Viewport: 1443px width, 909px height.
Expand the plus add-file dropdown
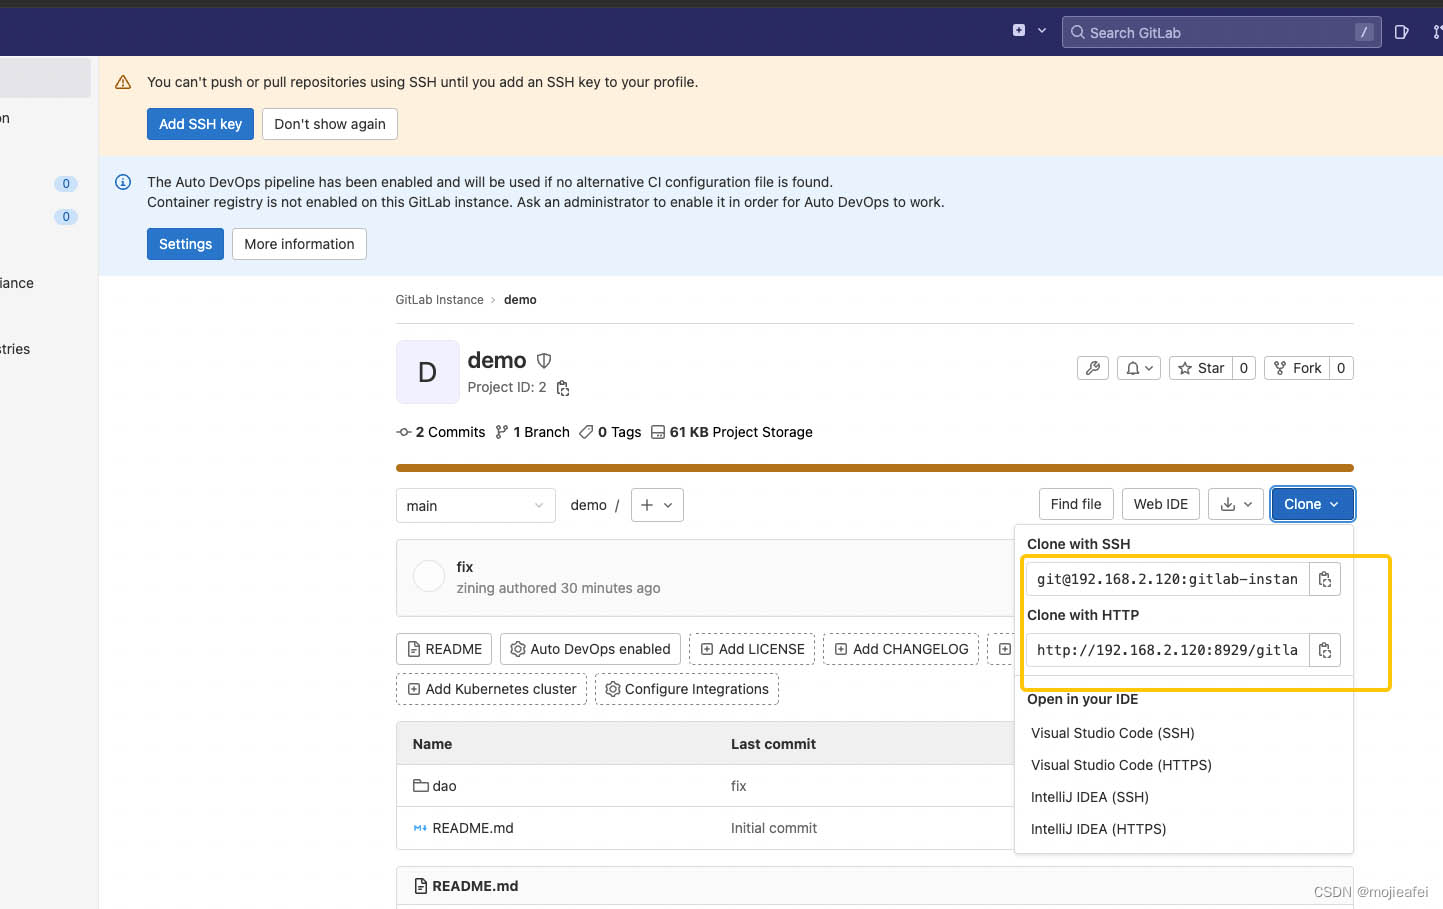(657, 505)
